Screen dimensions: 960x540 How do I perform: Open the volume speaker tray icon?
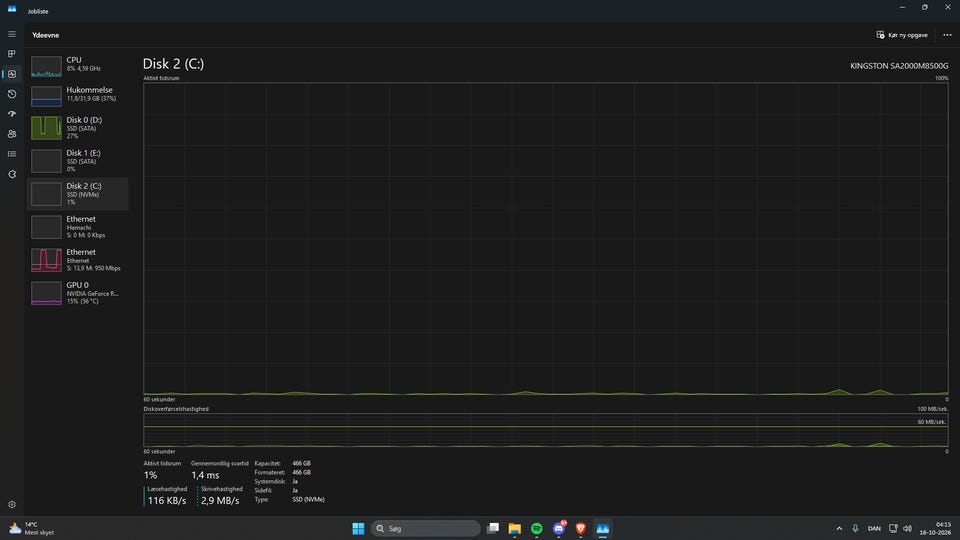click(x=907, y=528)
